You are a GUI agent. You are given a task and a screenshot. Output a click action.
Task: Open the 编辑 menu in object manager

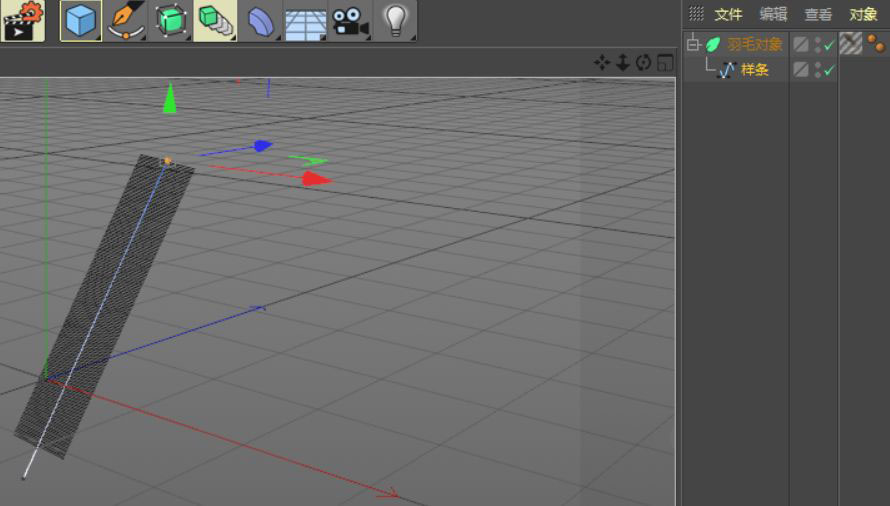(x=773, y=14)
